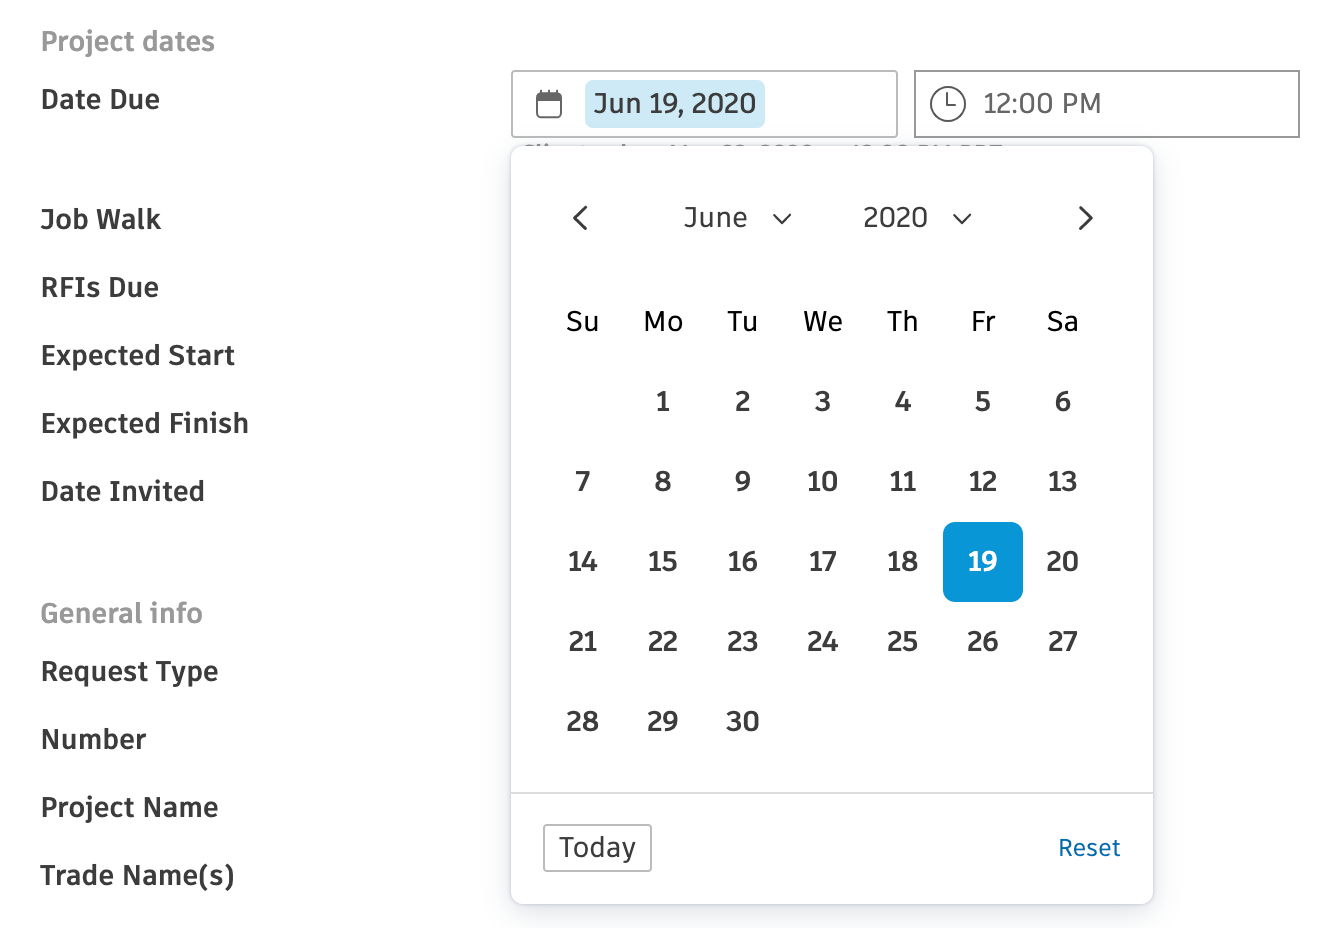Go to previous month with left arrow

(x=580, y=218)
